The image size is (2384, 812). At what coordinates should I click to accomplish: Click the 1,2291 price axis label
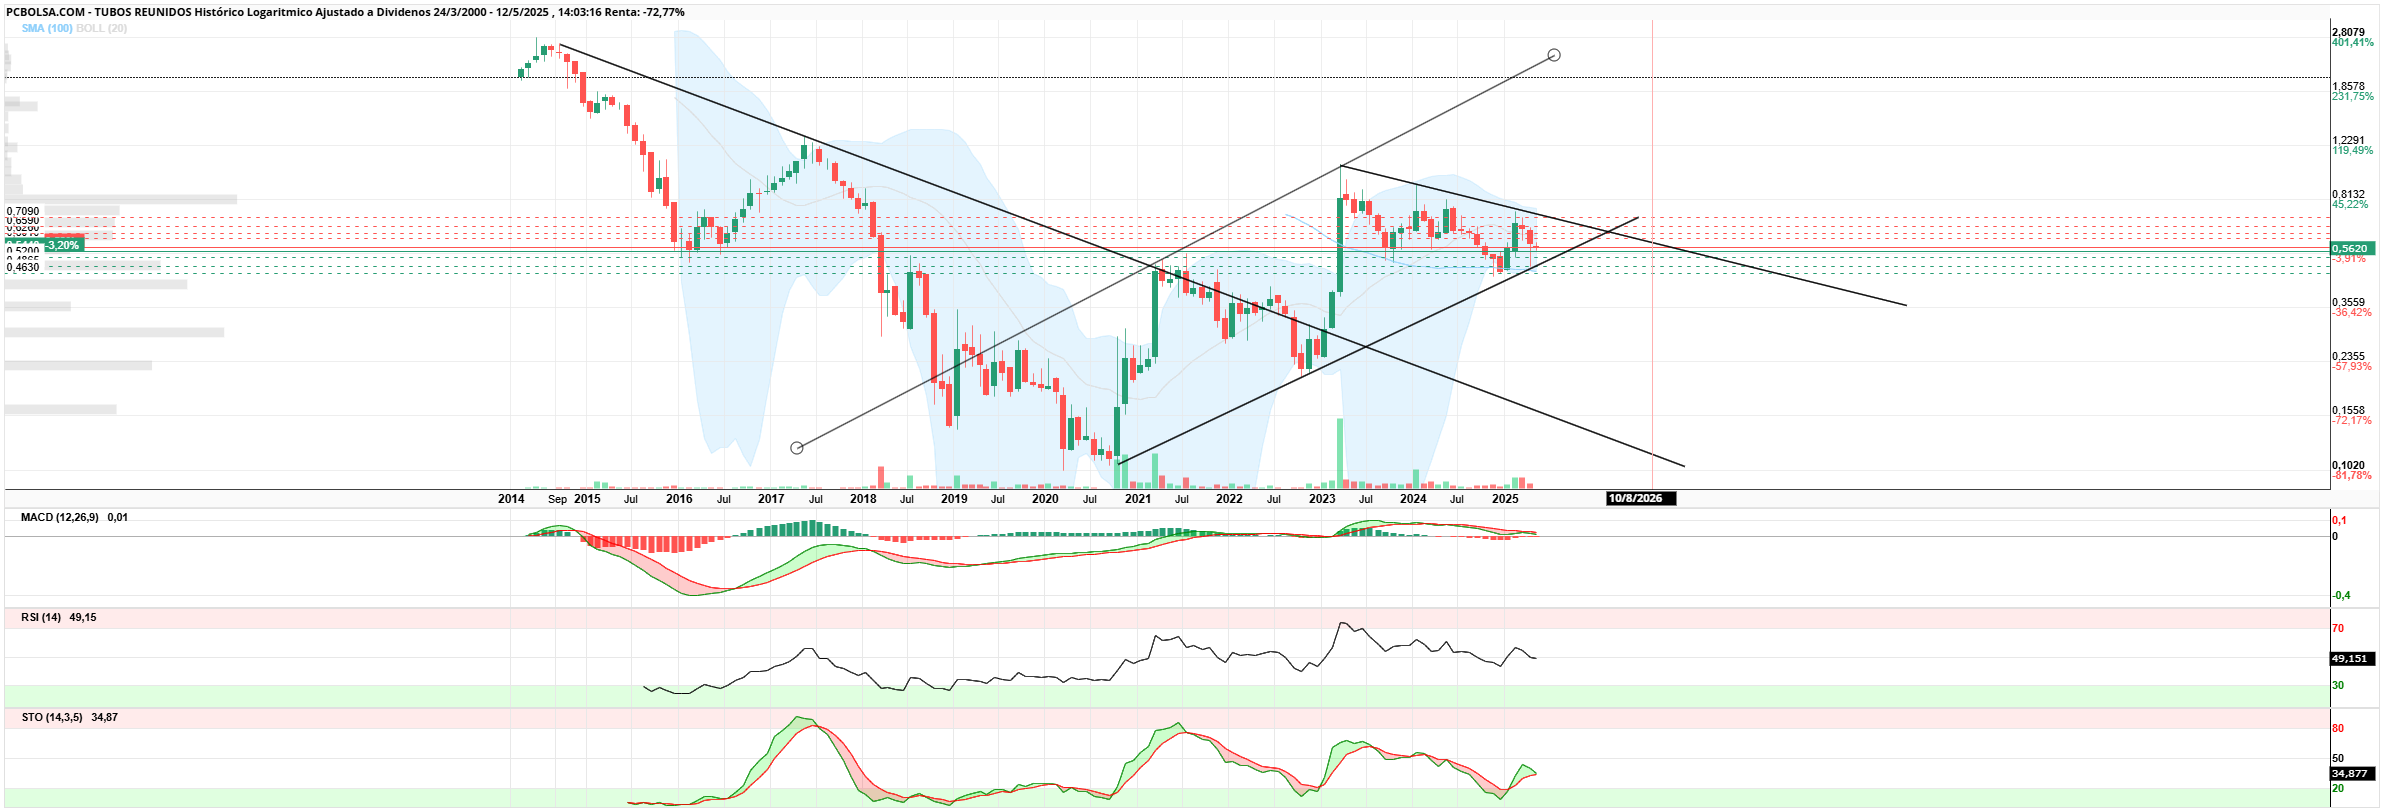(2349, 140)
